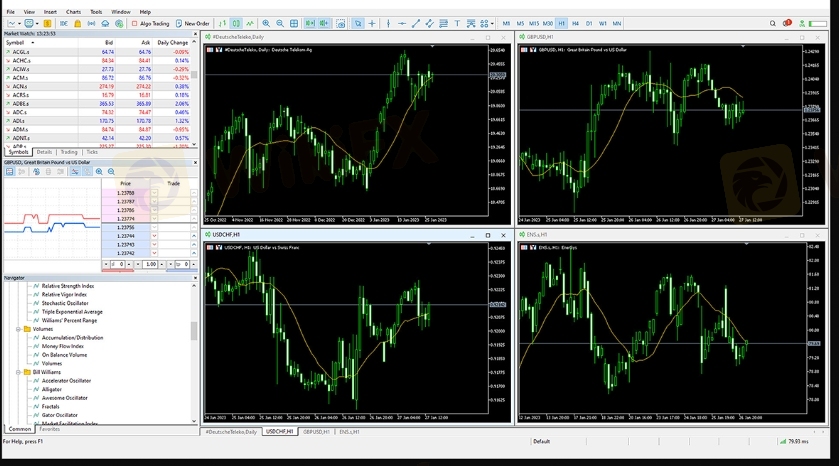Collapse the Bill Williams folder in Navigator
The image size is (839, 466).
coord(18,371)
